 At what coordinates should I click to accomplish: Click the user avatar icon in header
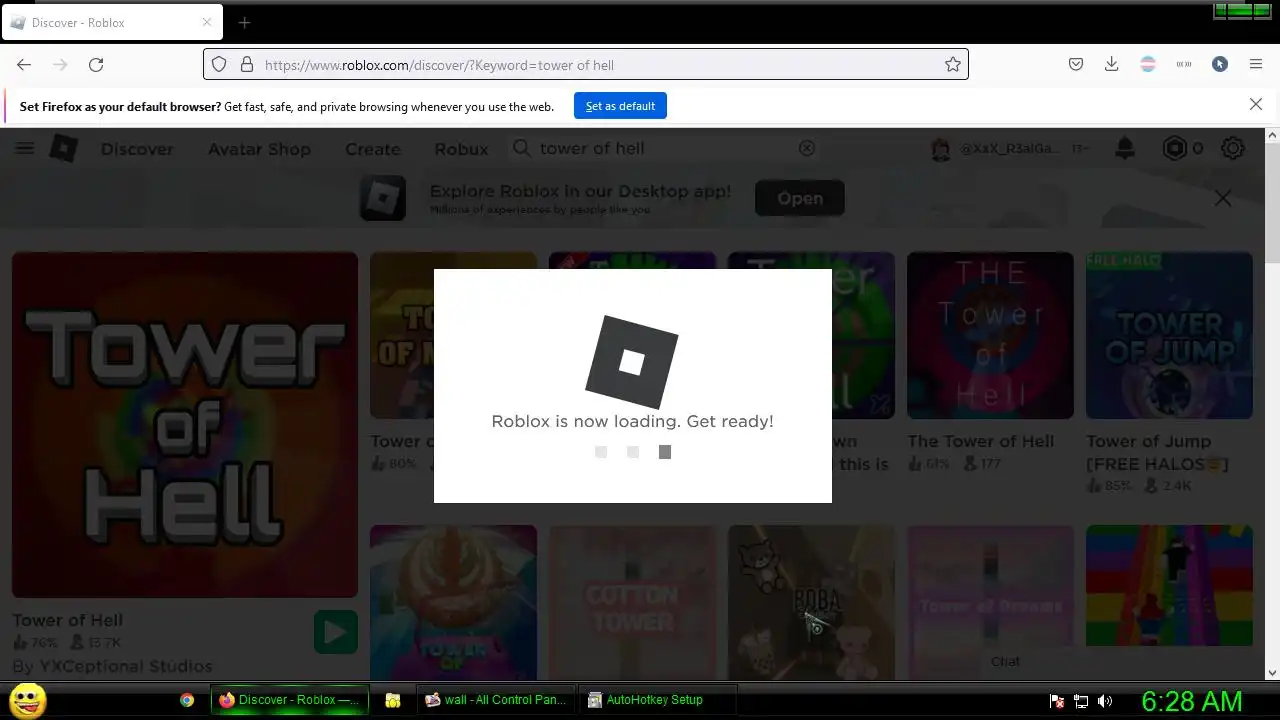point(940,149)
